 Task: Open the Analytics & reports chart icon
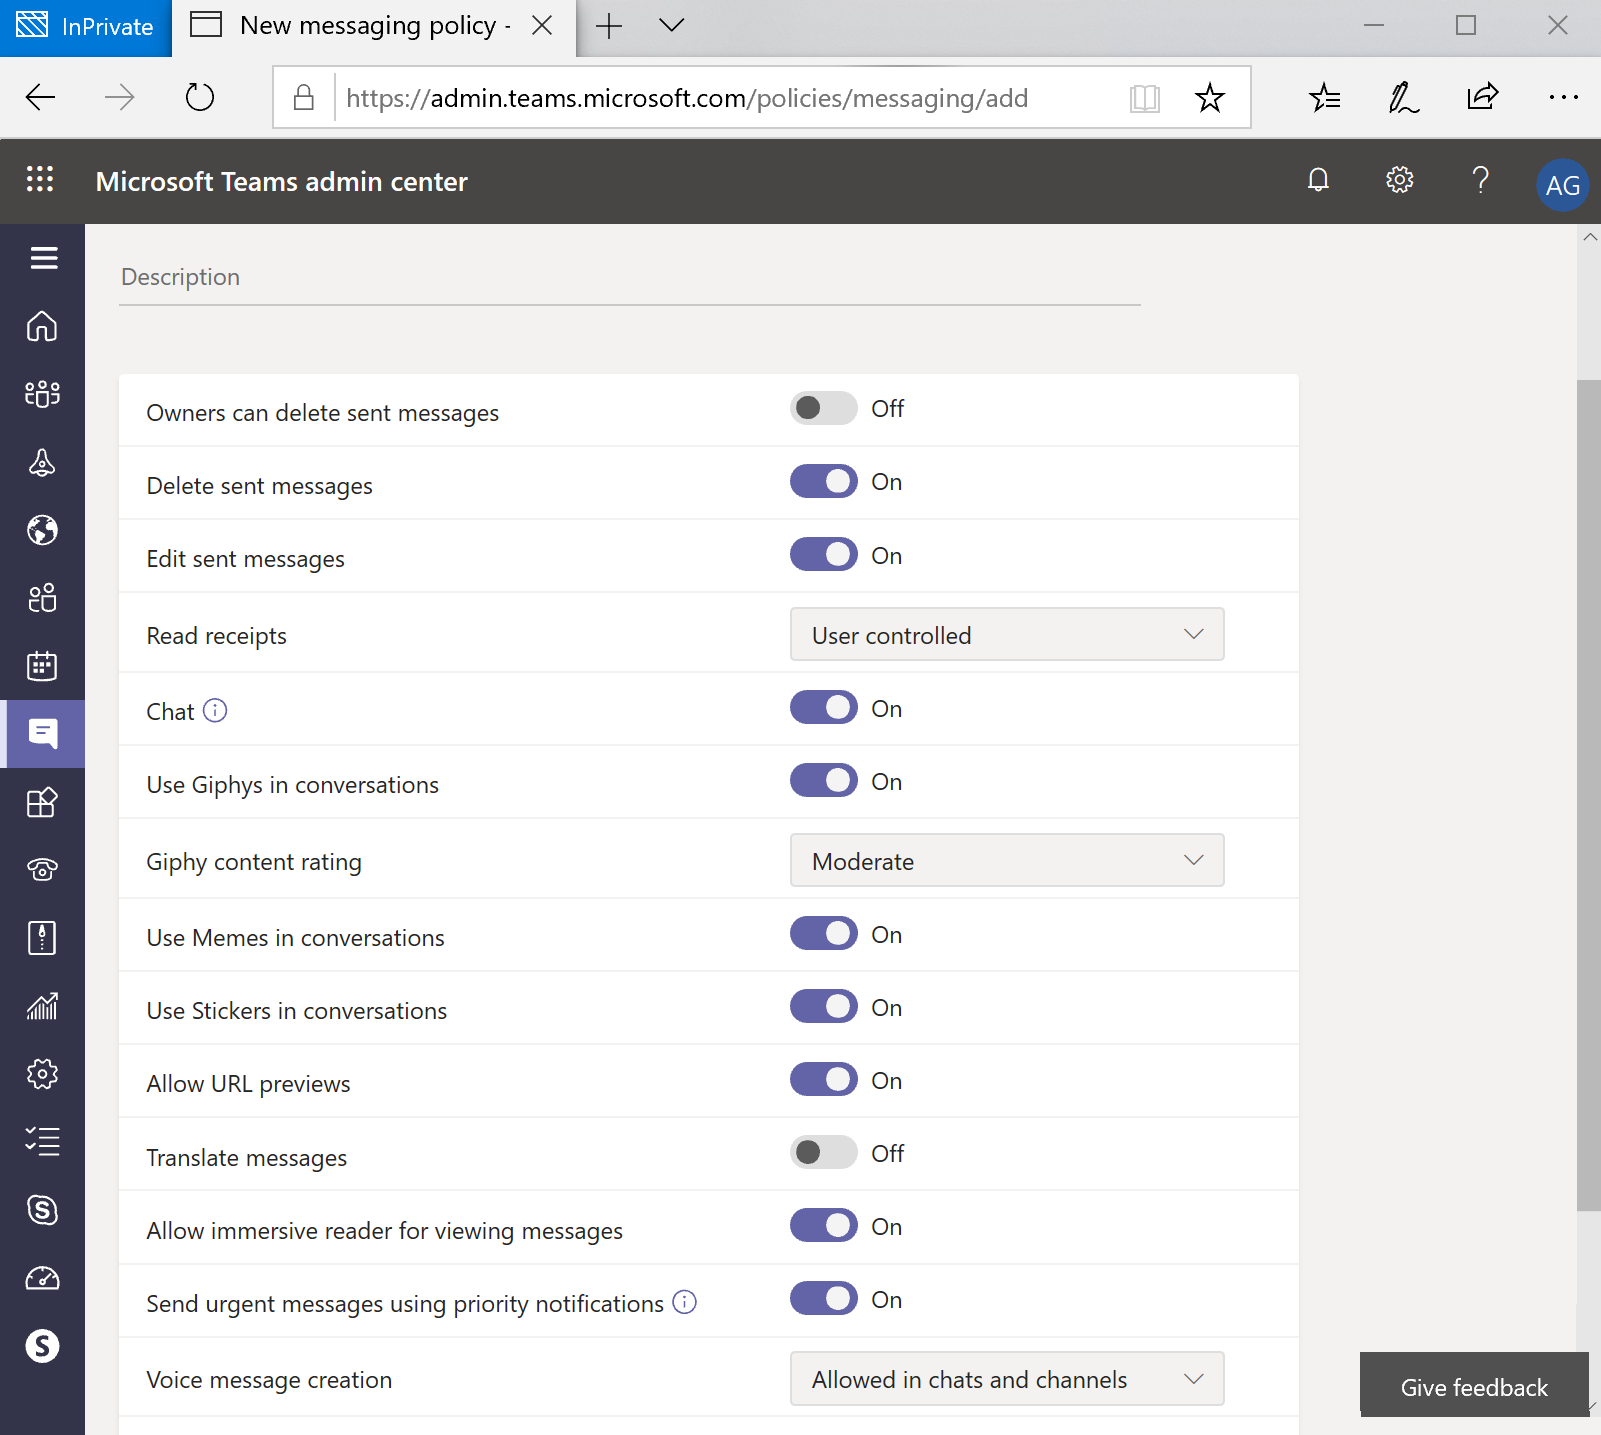click(42, 1006)
